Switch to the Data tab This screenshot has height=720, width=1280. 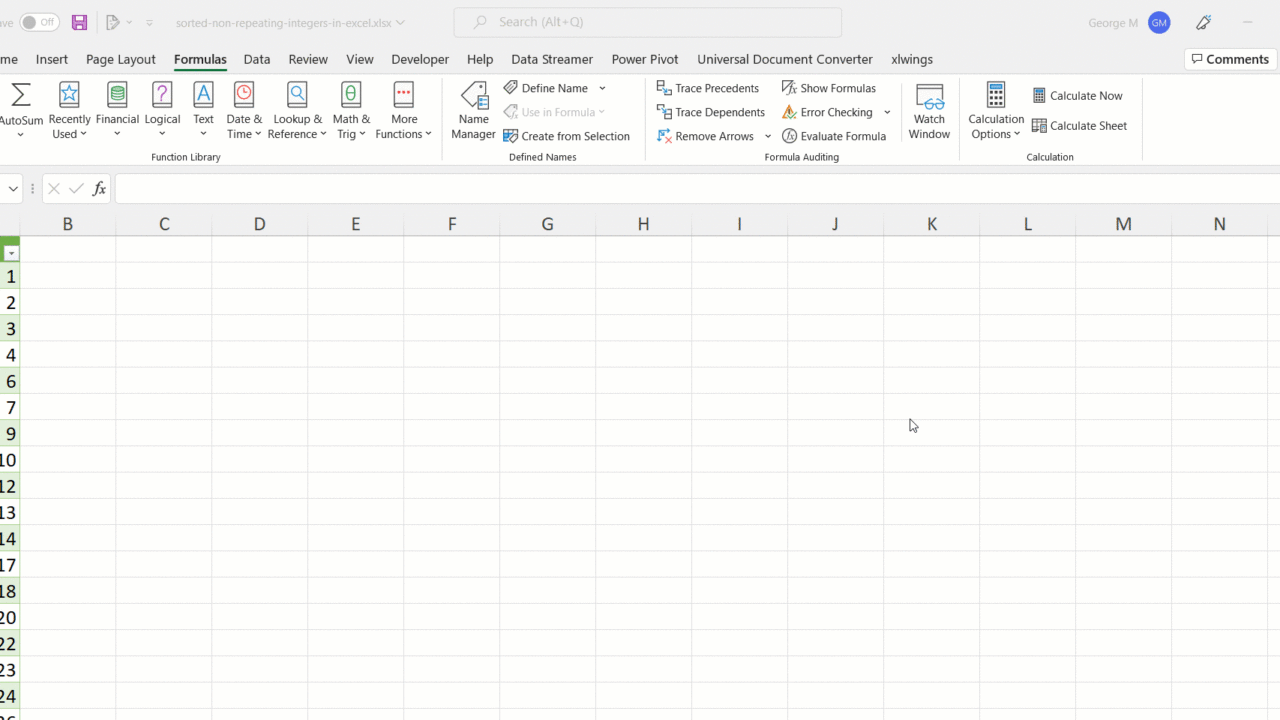point(257,59)
